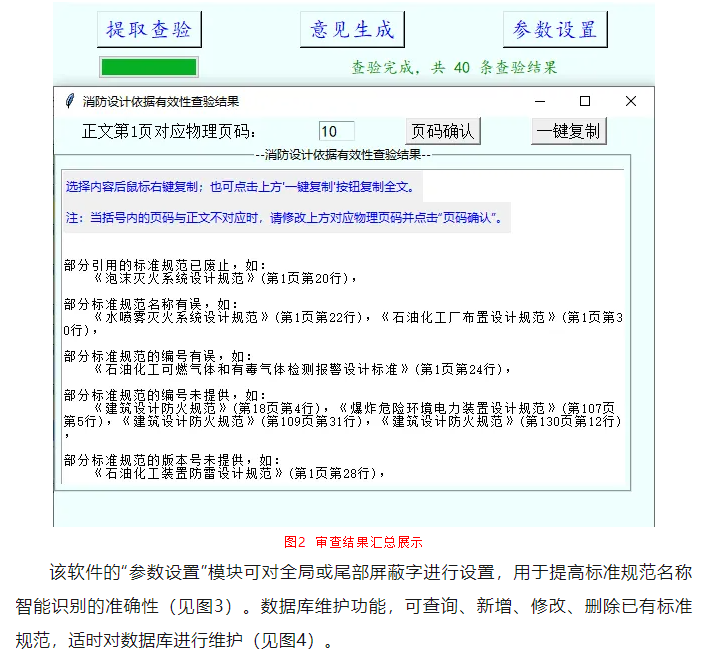
Task: Open 参数设置 settings button
Action: pos(555,29)
